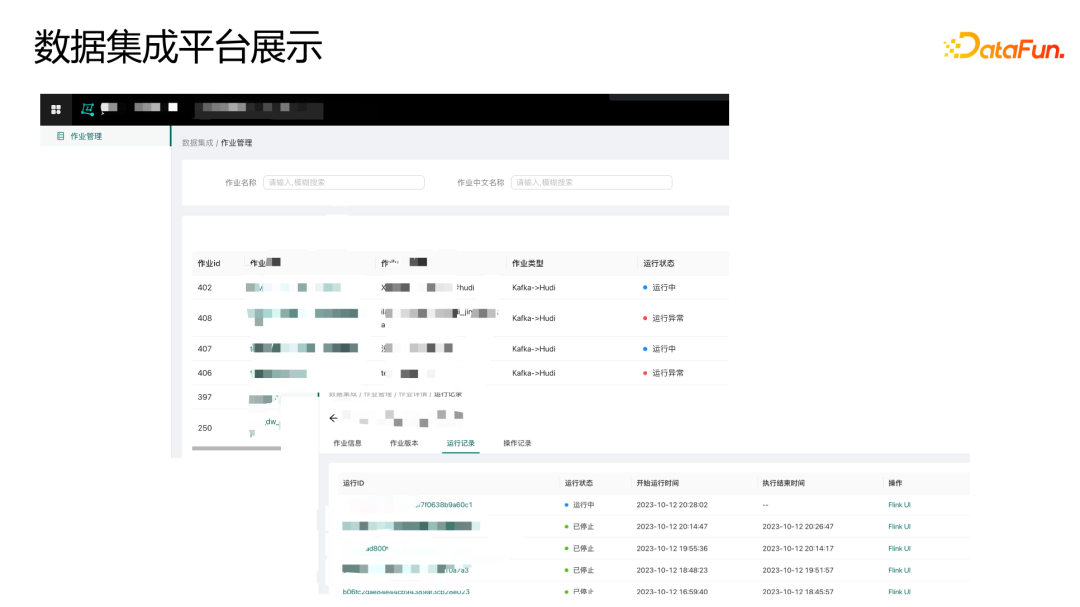Switch to the 作业信息 tab
Viewport: 1080px width, 607px height.
click(347, 443)
